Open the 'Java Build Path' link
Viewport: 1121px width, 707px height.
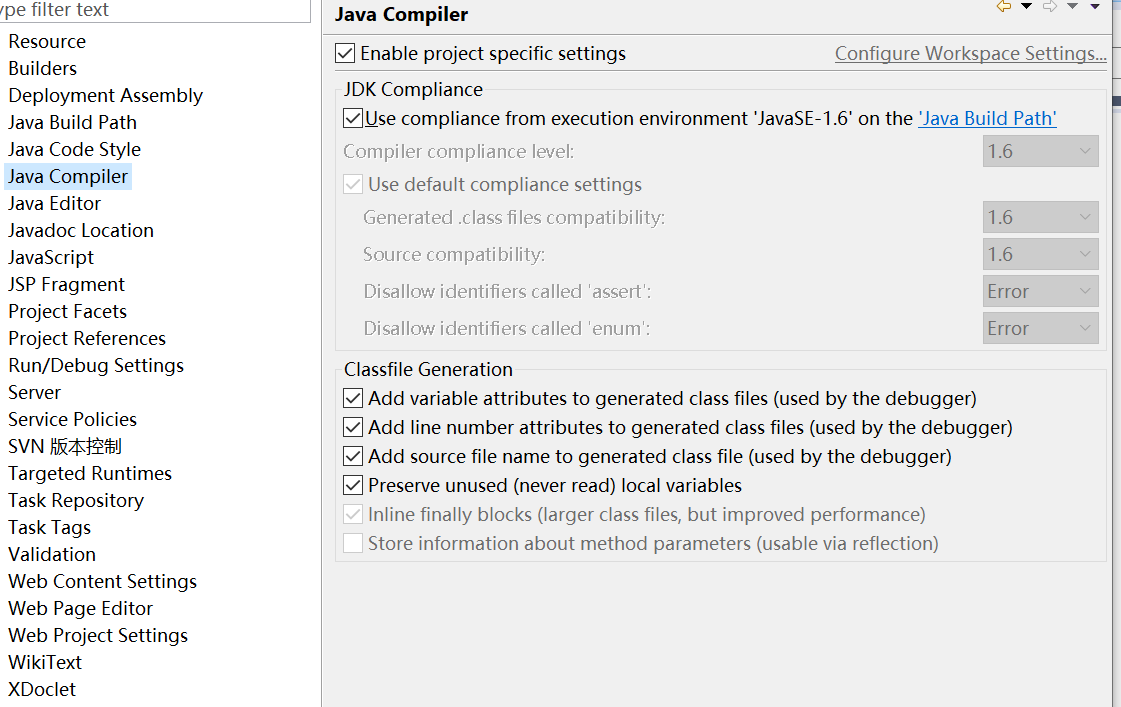pyautogui.click(x=987, y=118)
